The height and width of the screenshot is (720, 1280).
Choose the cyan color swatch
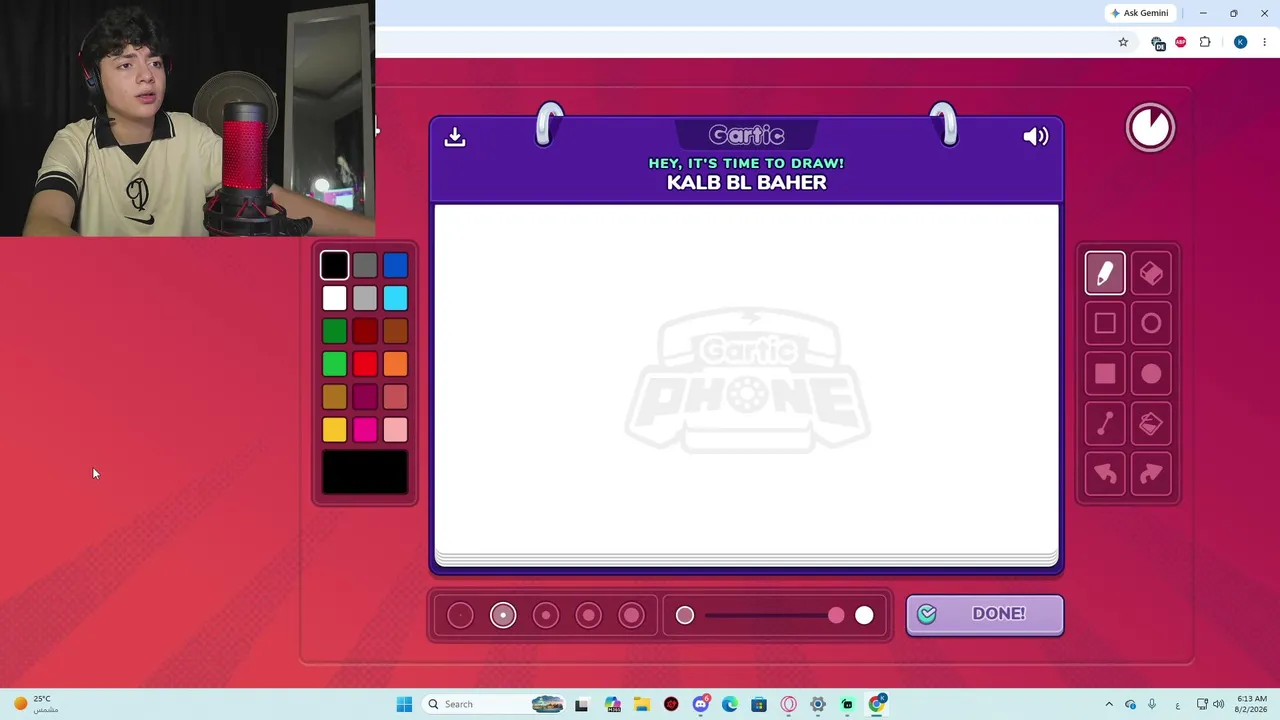395,298
